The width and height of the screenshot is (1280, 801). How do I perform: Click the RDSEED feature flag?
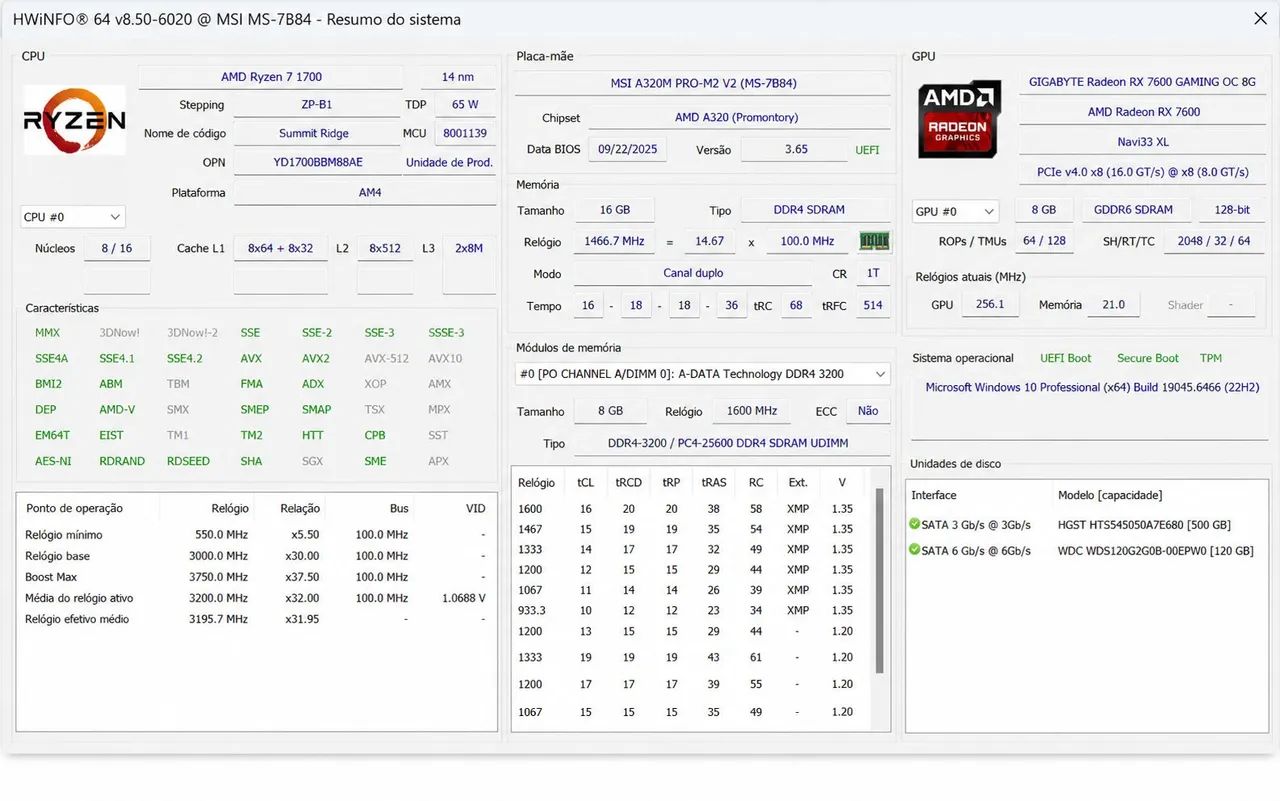(188, 461)
